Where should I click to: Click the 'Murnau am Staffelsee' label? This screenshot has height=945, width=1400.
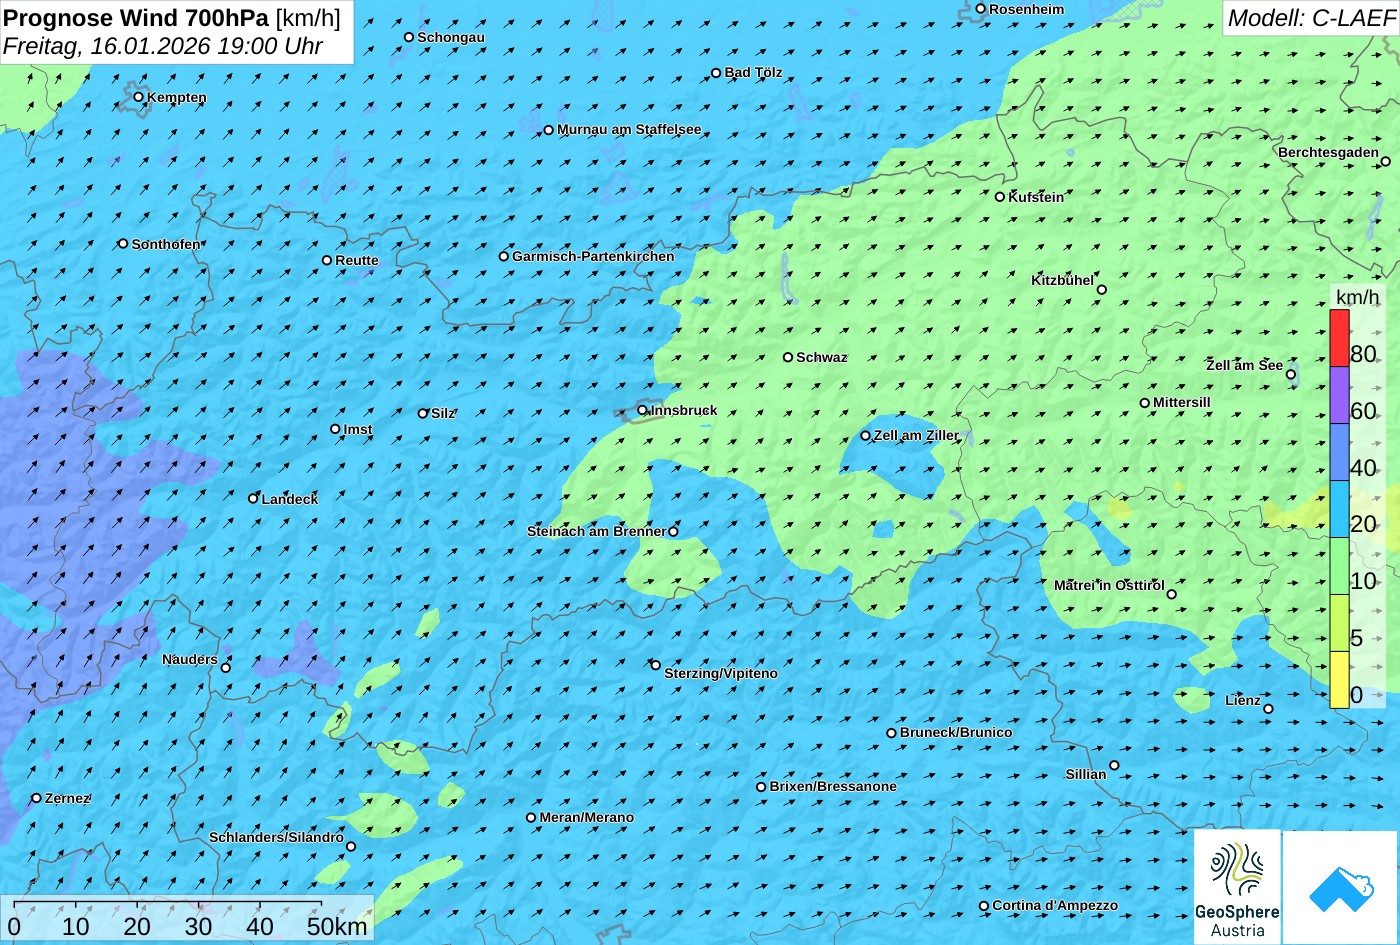629,129
